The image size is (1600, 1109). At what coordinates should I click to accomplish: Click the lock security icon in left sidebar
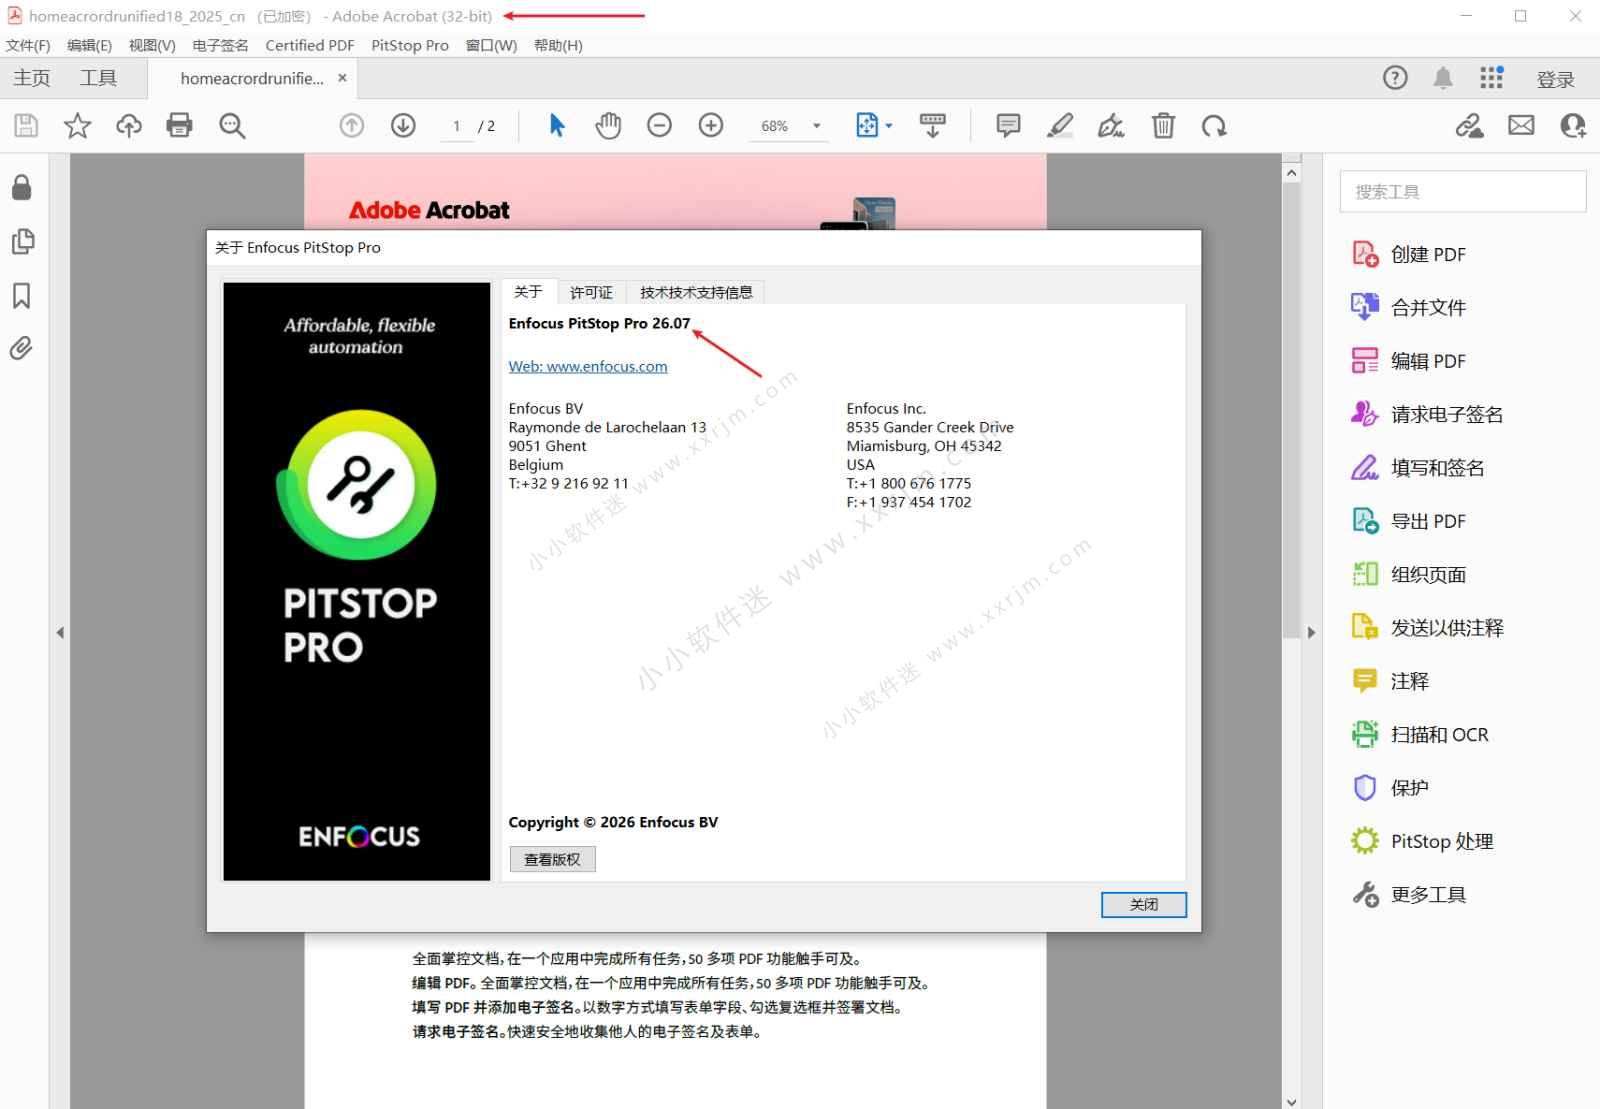[x=22, y=187]
